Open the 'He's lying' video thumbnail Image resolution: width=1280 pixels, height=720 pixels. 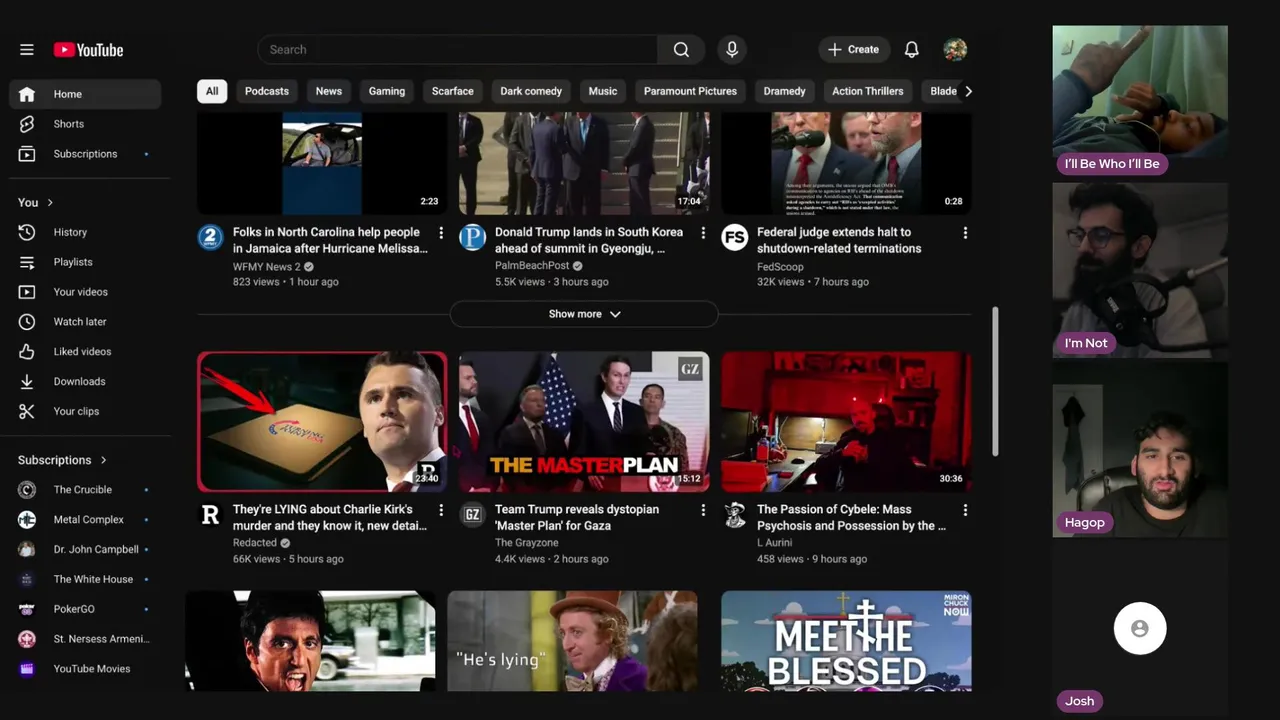pos(572,641)
